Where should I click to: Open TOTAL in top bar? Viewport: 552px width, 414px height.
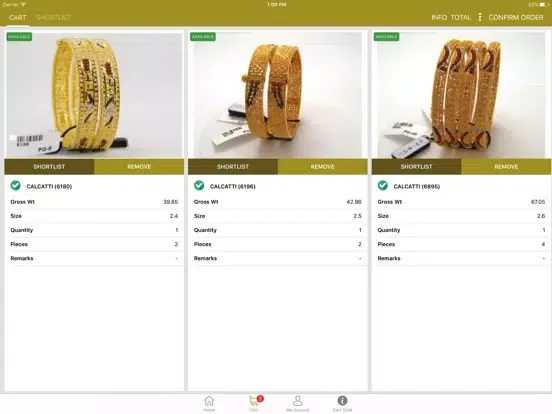pos(461,17)
